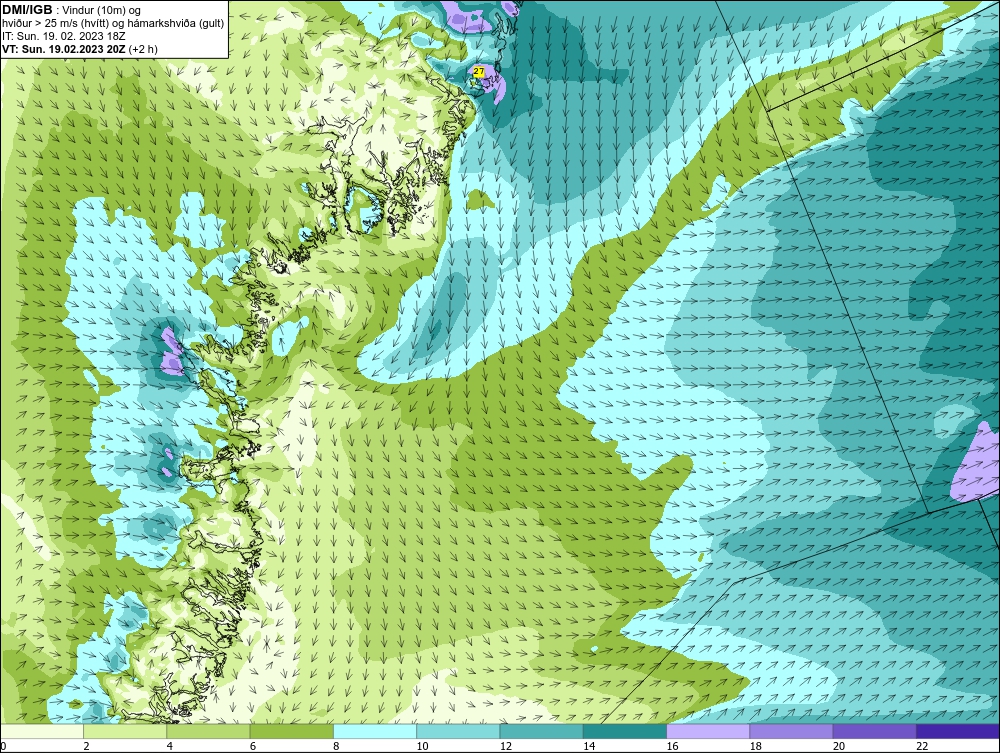This screenshot has height=753, width=1000.
Task: Click the 'IT: Sun. 19. 02. 2023 18Z' line
Action: coord(64,36)
